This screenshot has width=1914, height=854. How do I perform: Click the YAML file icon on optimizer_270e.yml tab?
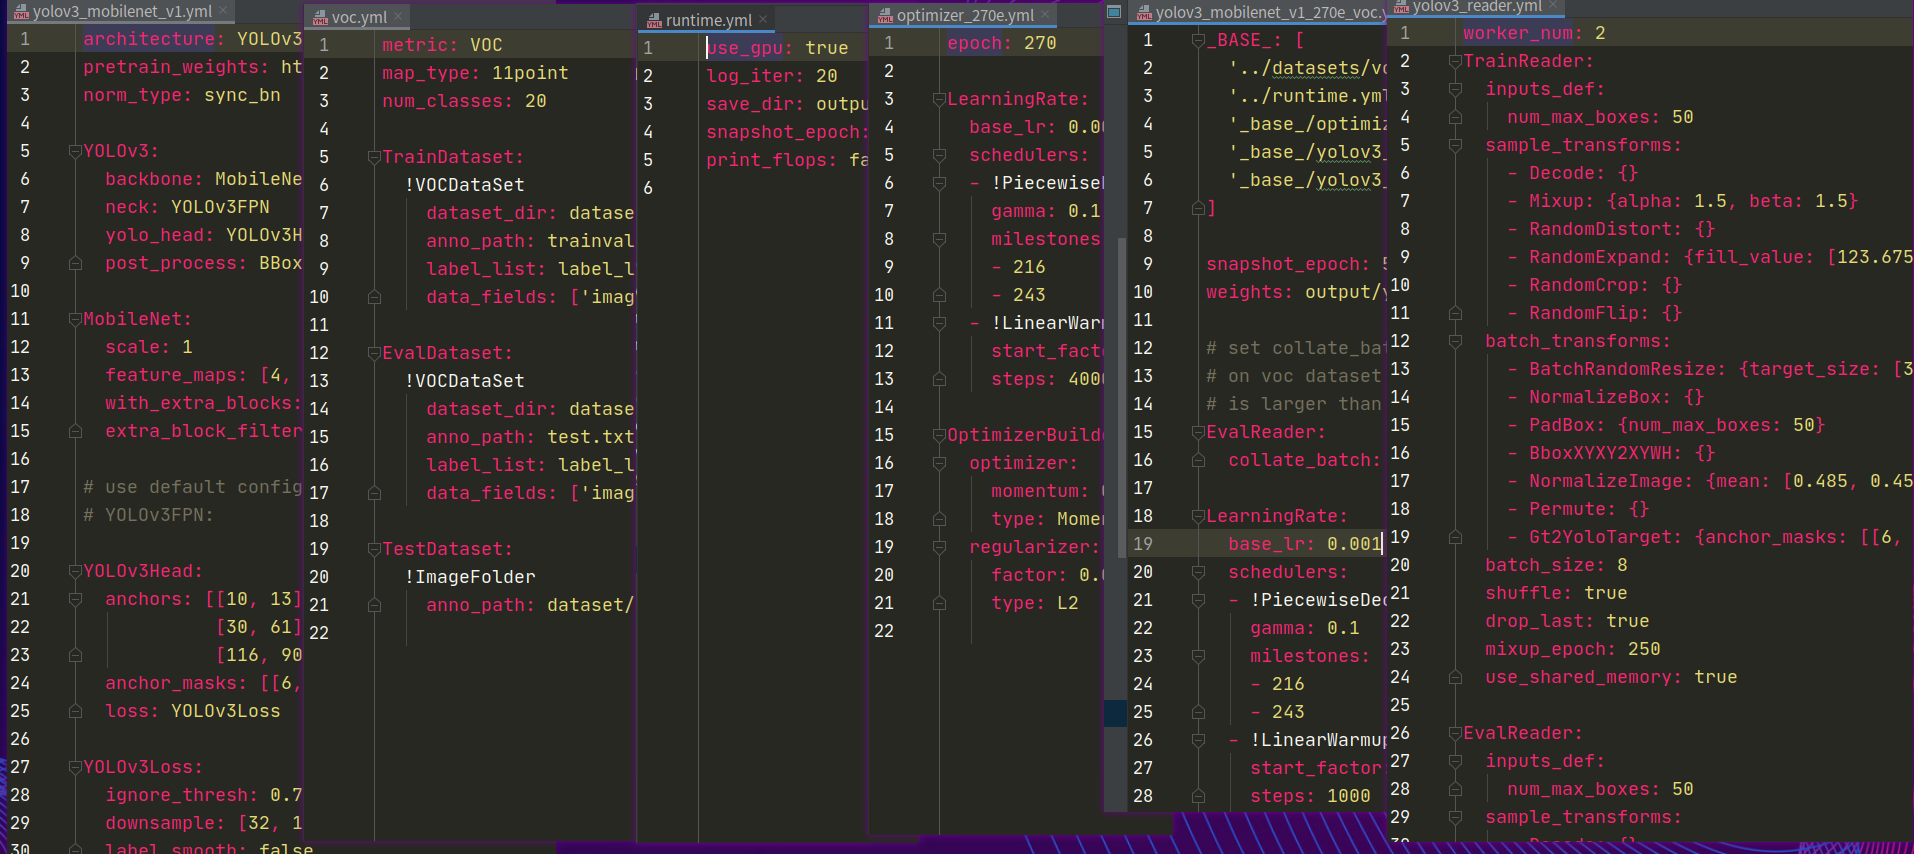point(885,16)
